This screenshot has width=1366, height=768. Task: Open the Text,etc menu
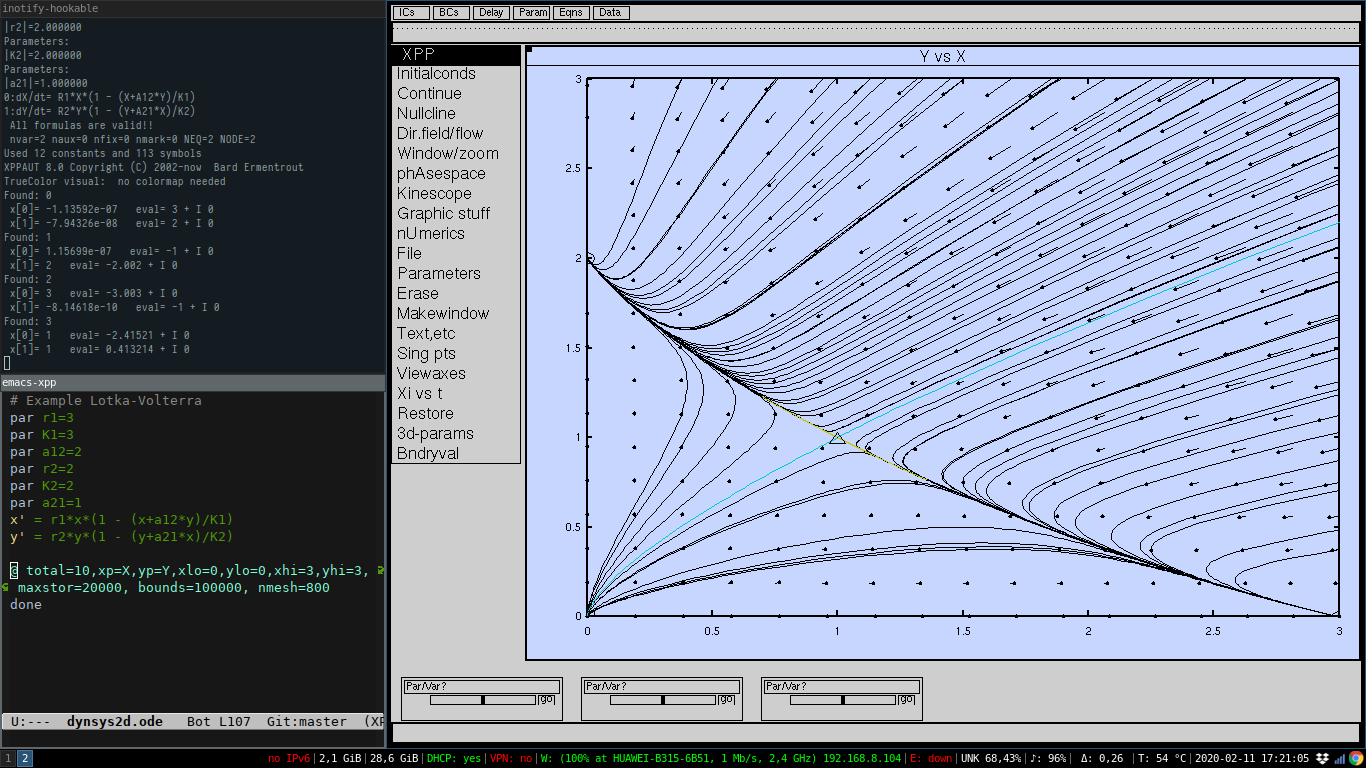[456, 334]
